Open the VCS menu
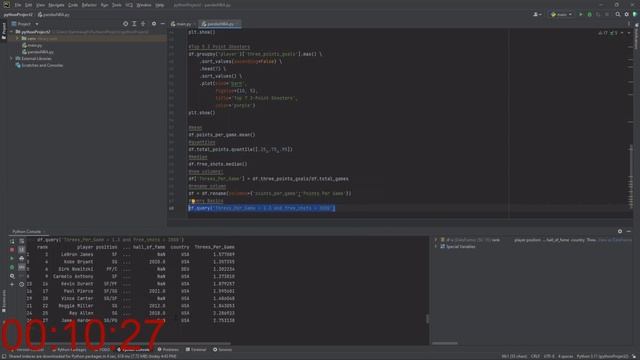The width and height of the screenshot is (640, 360). point(129,5)
